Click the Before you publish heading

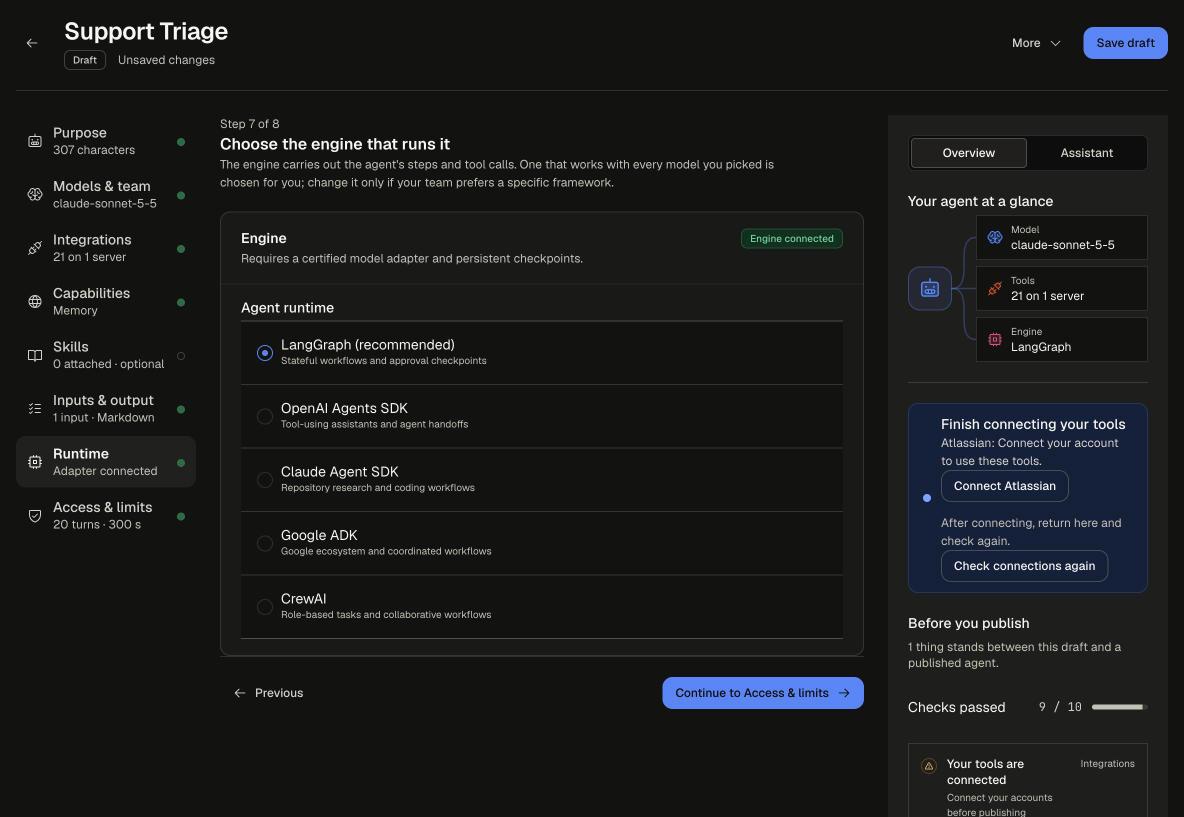click(x=968, y=624)
